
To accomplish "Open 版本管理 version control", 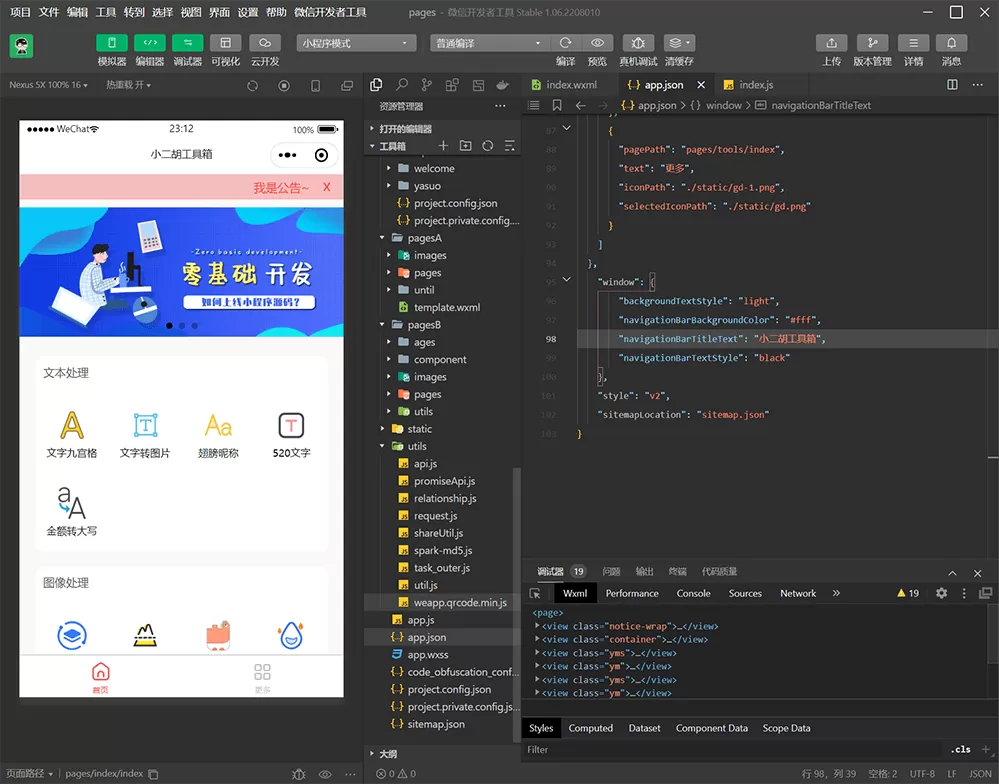I will click(x=872, y=43).
